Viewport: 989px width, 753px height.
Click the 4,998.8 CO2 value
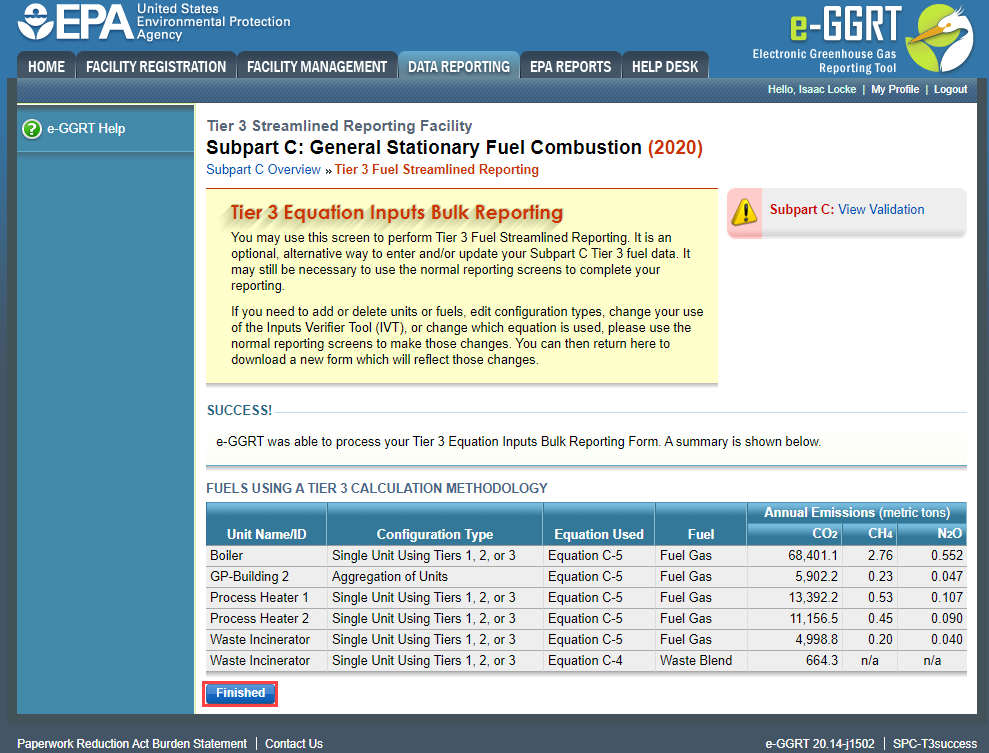(816, 639)
